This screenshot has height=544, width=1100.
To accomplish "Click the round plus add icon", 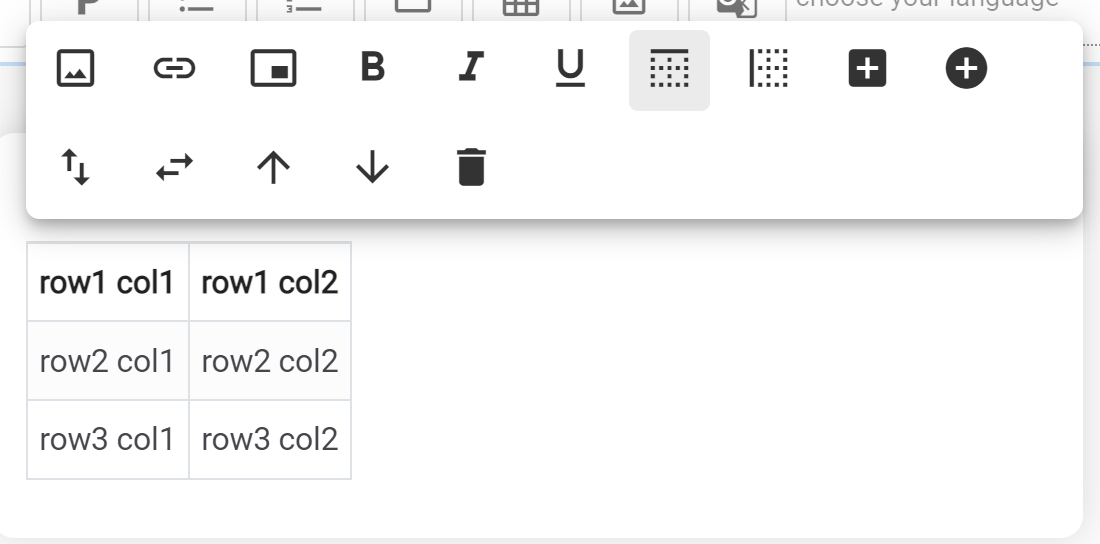I will pos(966,69).
